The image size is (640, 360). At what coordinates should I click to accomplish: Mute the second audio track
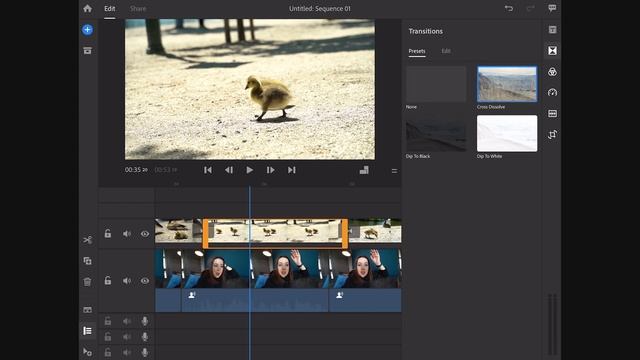click(x=127, y=337)
